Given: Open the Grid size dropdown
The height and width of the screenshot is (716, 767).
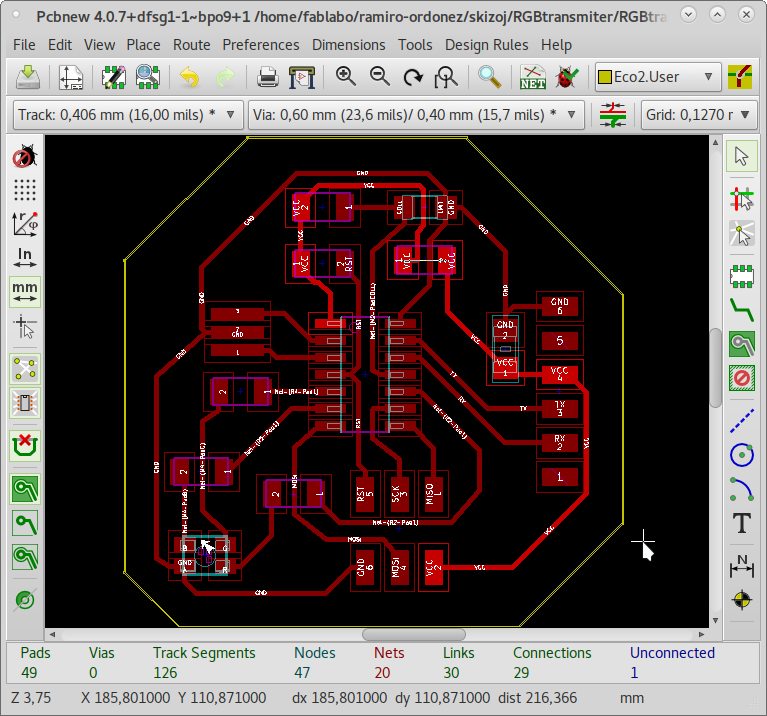Looking at the screenshot, I should 699,115.
